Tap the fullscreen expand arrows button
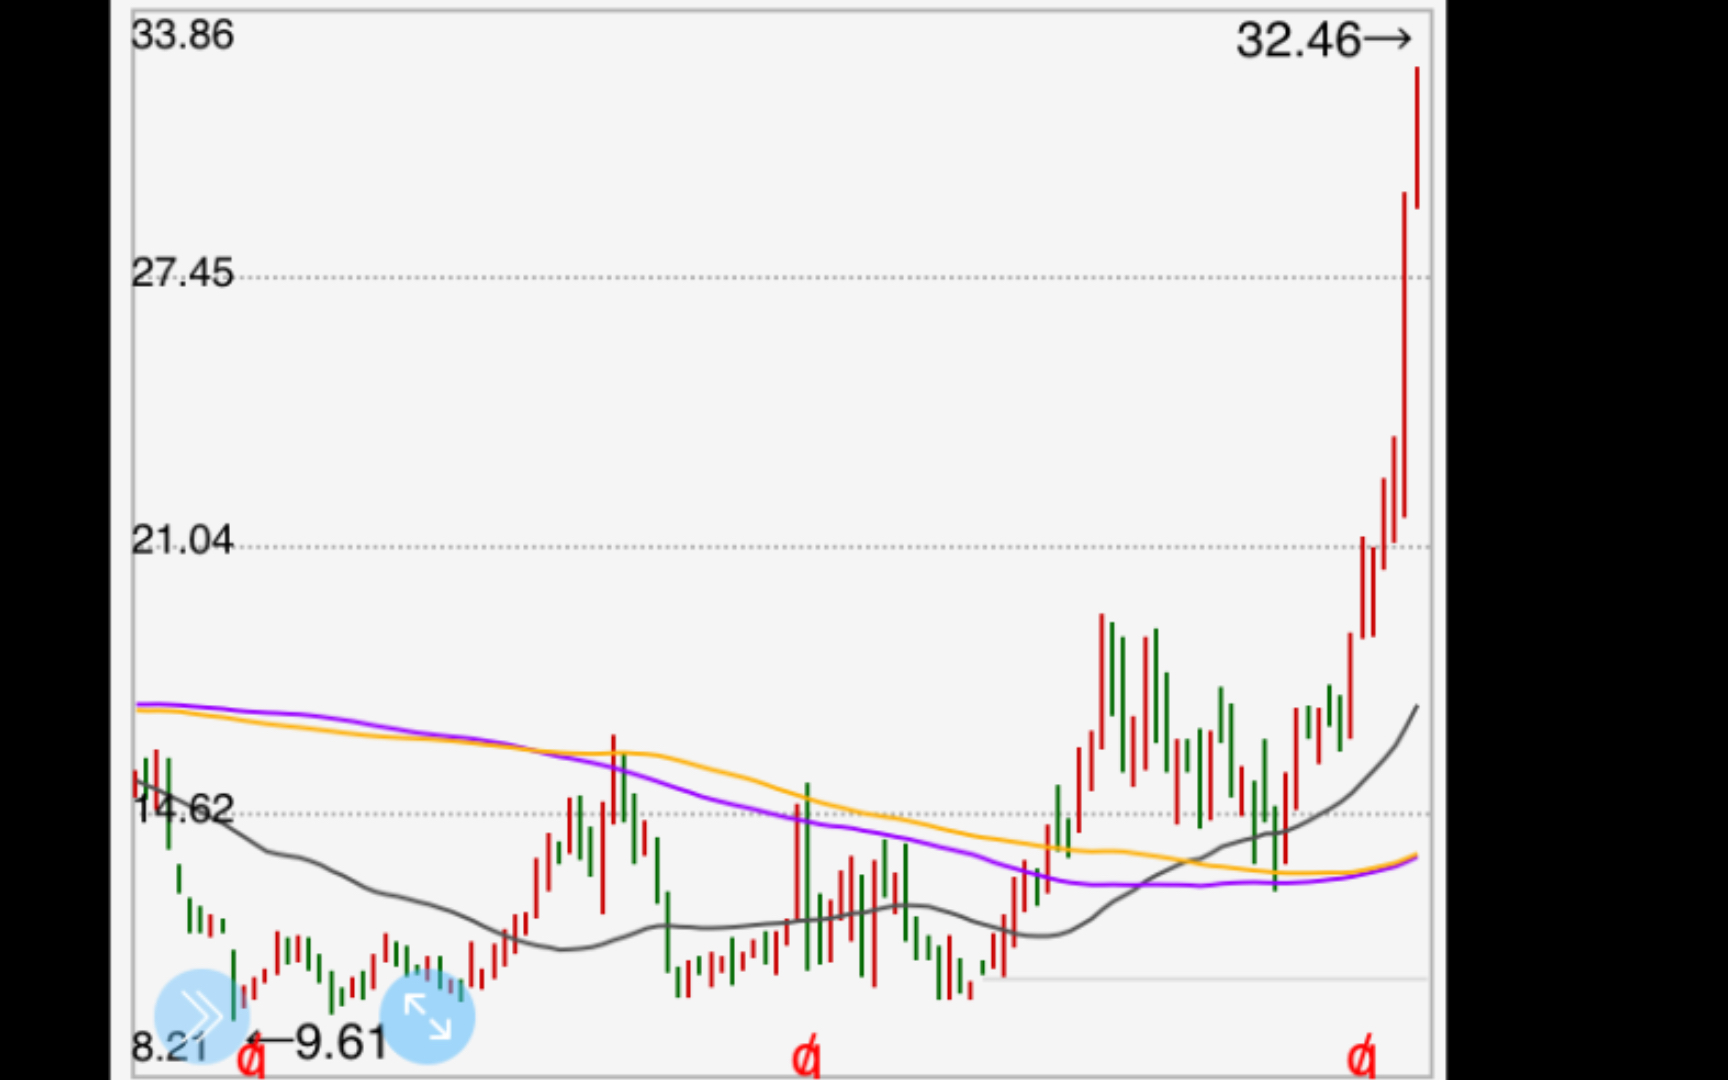Image resolution: width=1728 pixels, height=1080 pixels. [x=427, y=1015]
